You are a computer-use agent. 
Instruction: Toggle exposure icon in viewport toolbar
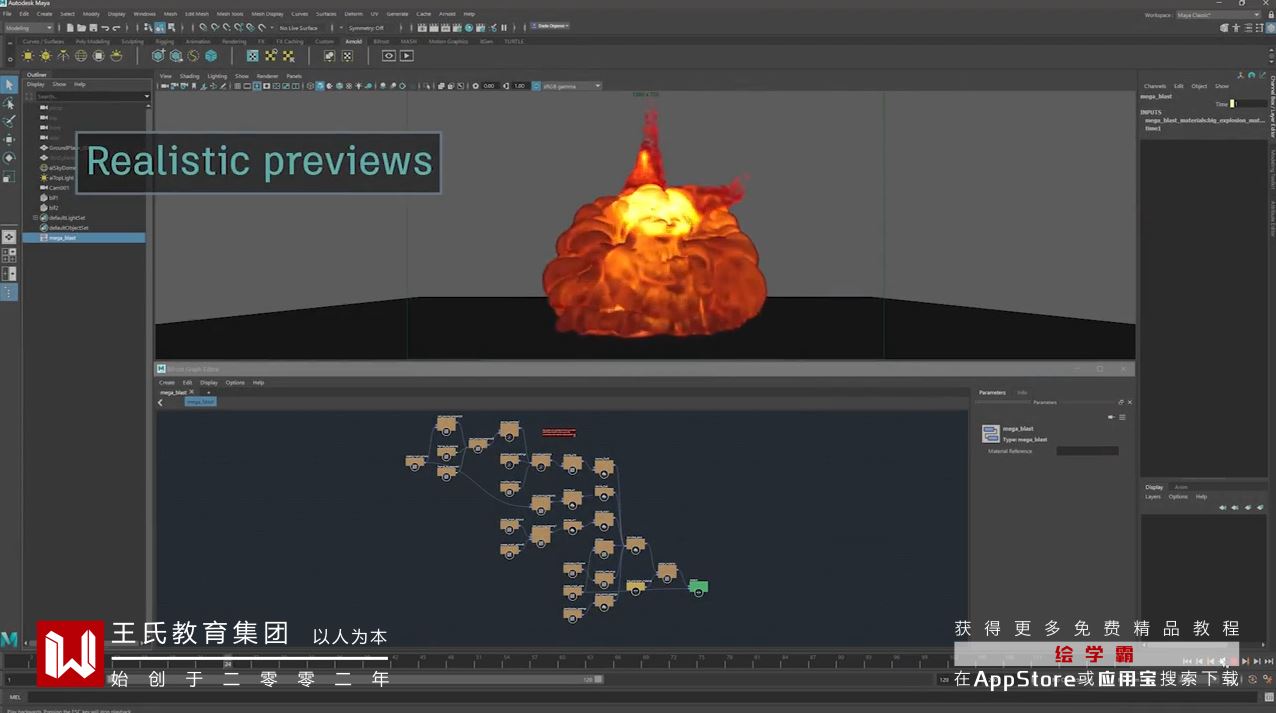pos(475,86)
